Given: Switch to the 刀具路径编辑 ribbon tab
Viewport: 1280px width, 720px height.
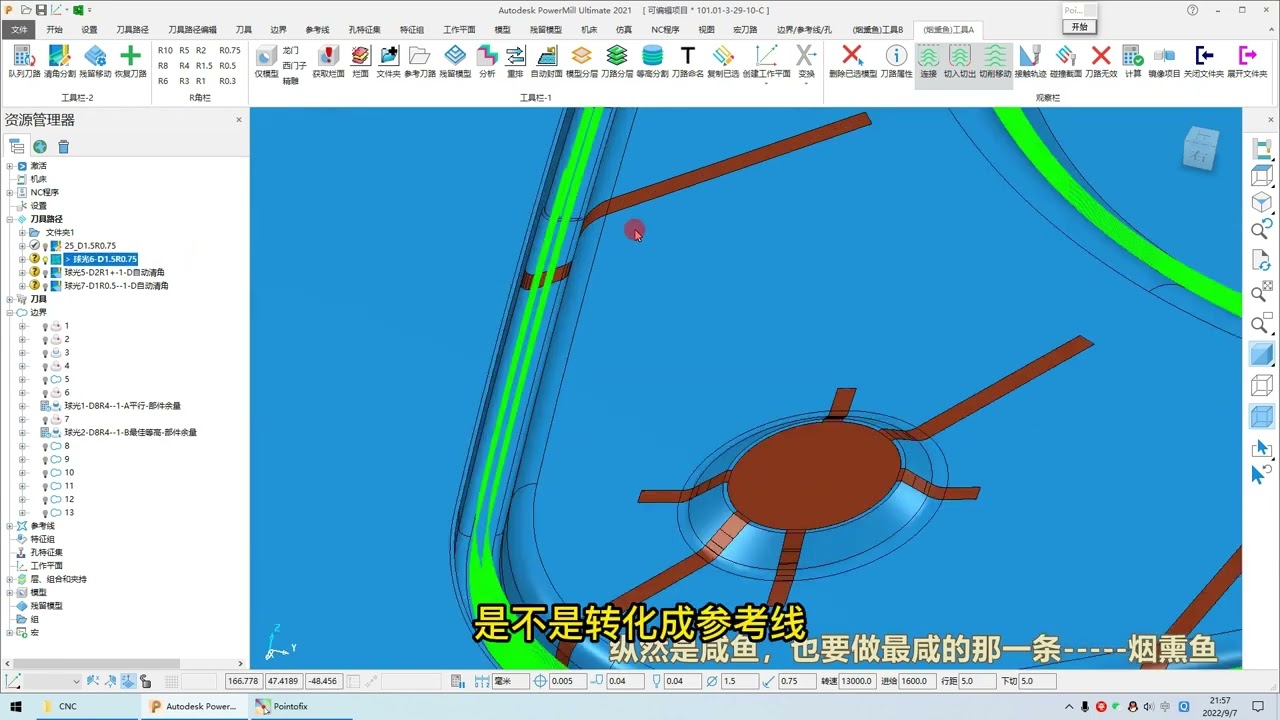Looking at the screenshot, I should [192, 30].
